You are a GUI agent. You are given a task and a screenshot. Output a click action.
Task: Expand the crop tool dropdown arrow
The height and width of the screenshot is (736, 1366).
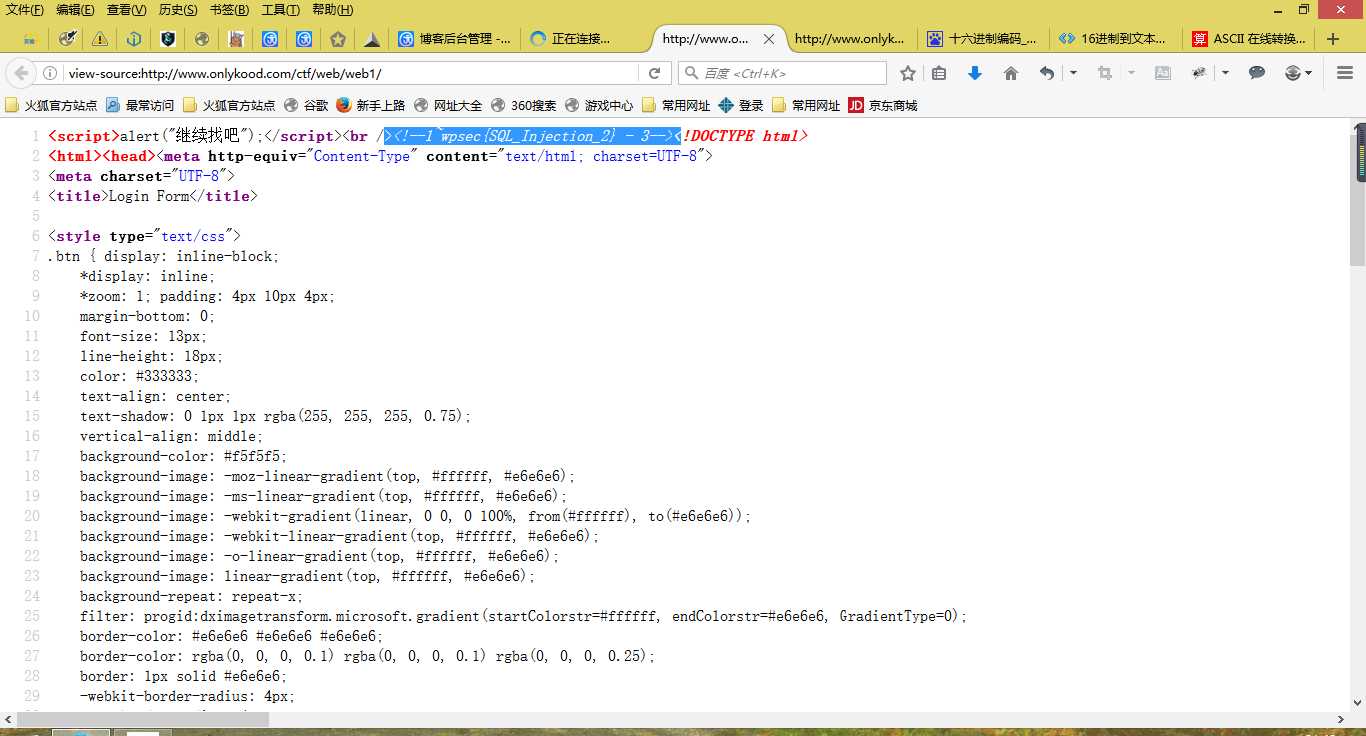tap(1131, 73)
